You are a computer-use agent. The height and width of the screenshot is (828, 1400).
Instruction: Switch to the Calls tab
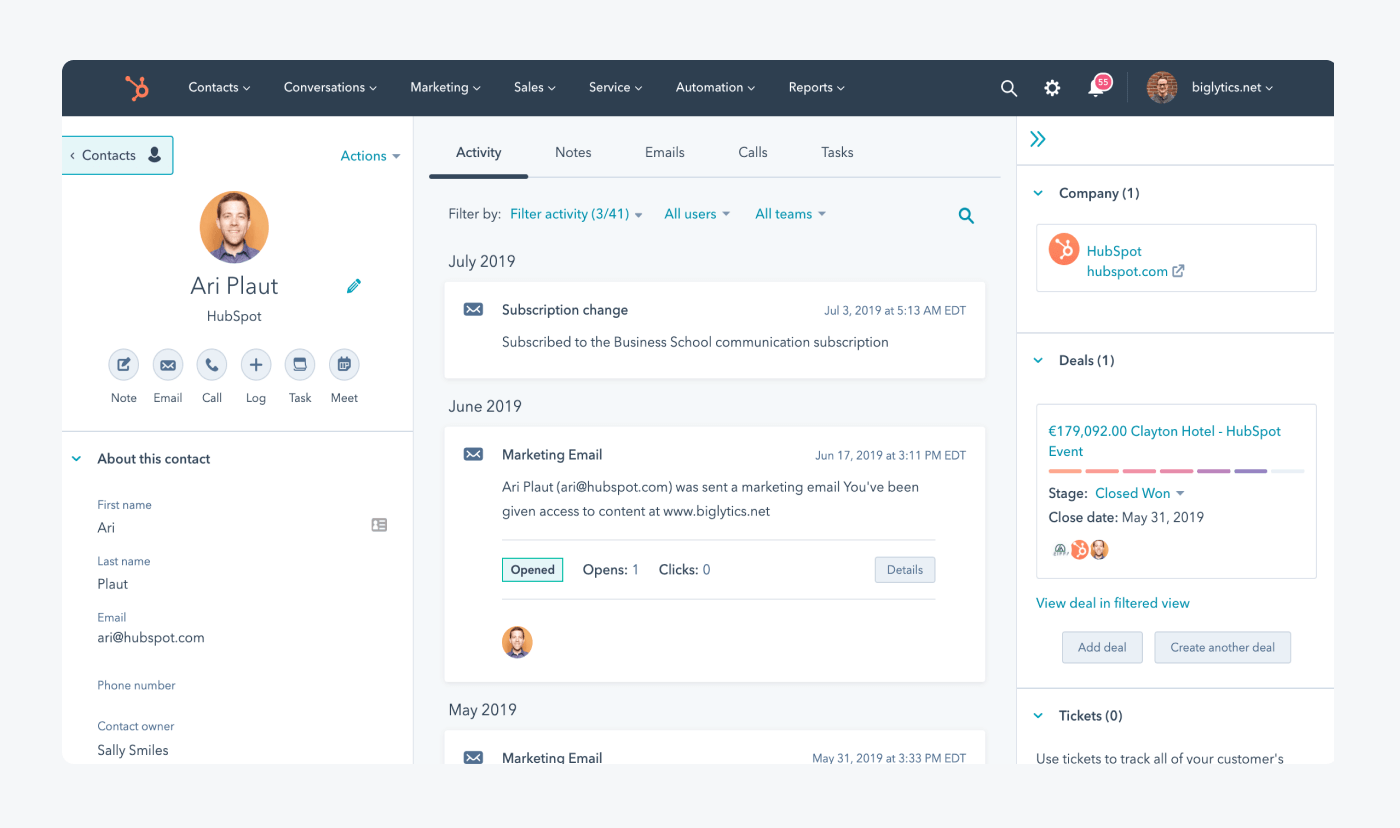click(753, 153)
